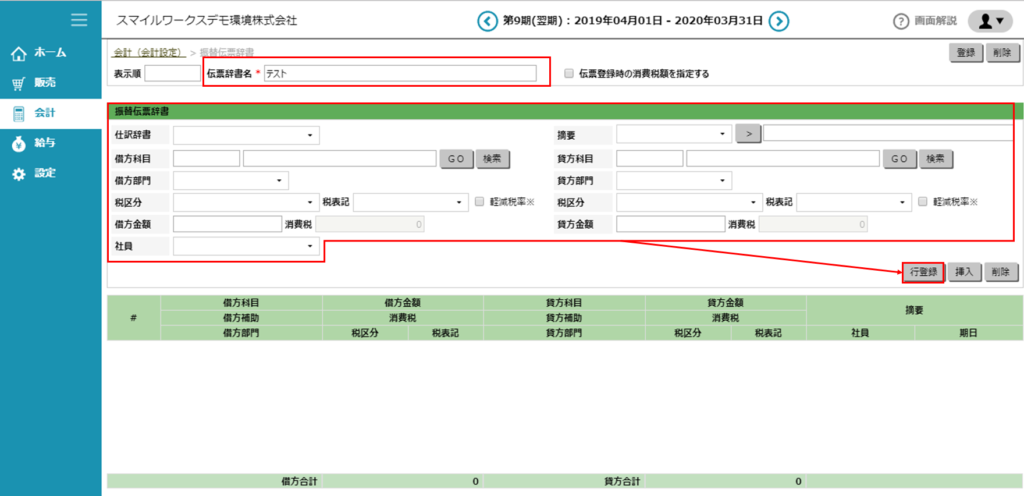
Task: Click the > button beside 摘要
Action: click(749, 133)
